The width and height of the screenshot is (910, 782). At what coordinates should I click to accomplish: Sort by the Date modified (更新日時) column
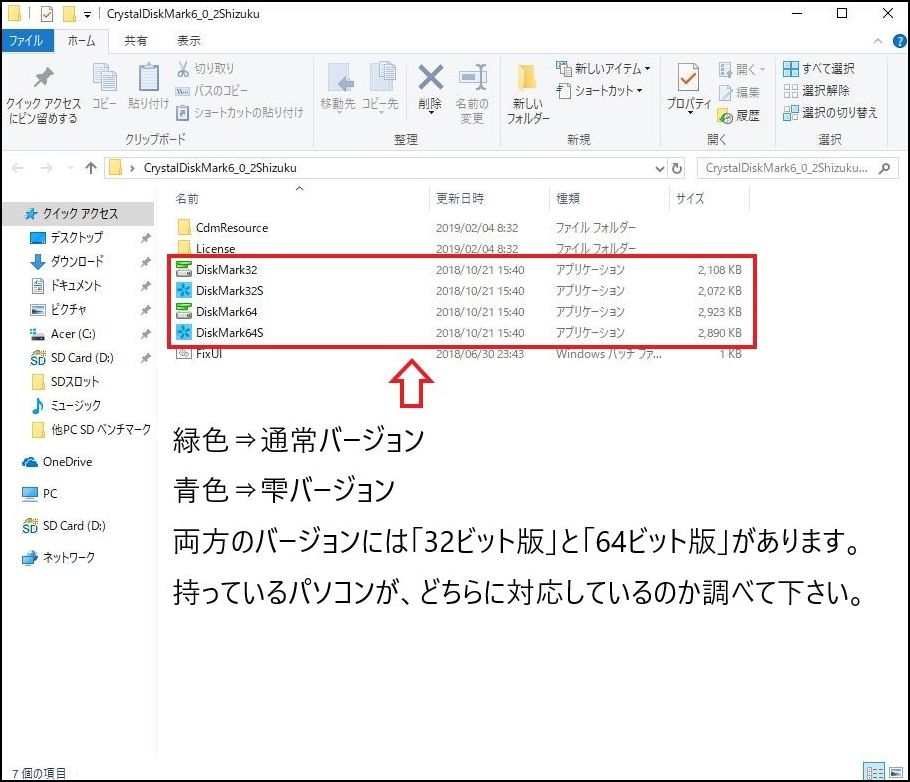point(460,199)
